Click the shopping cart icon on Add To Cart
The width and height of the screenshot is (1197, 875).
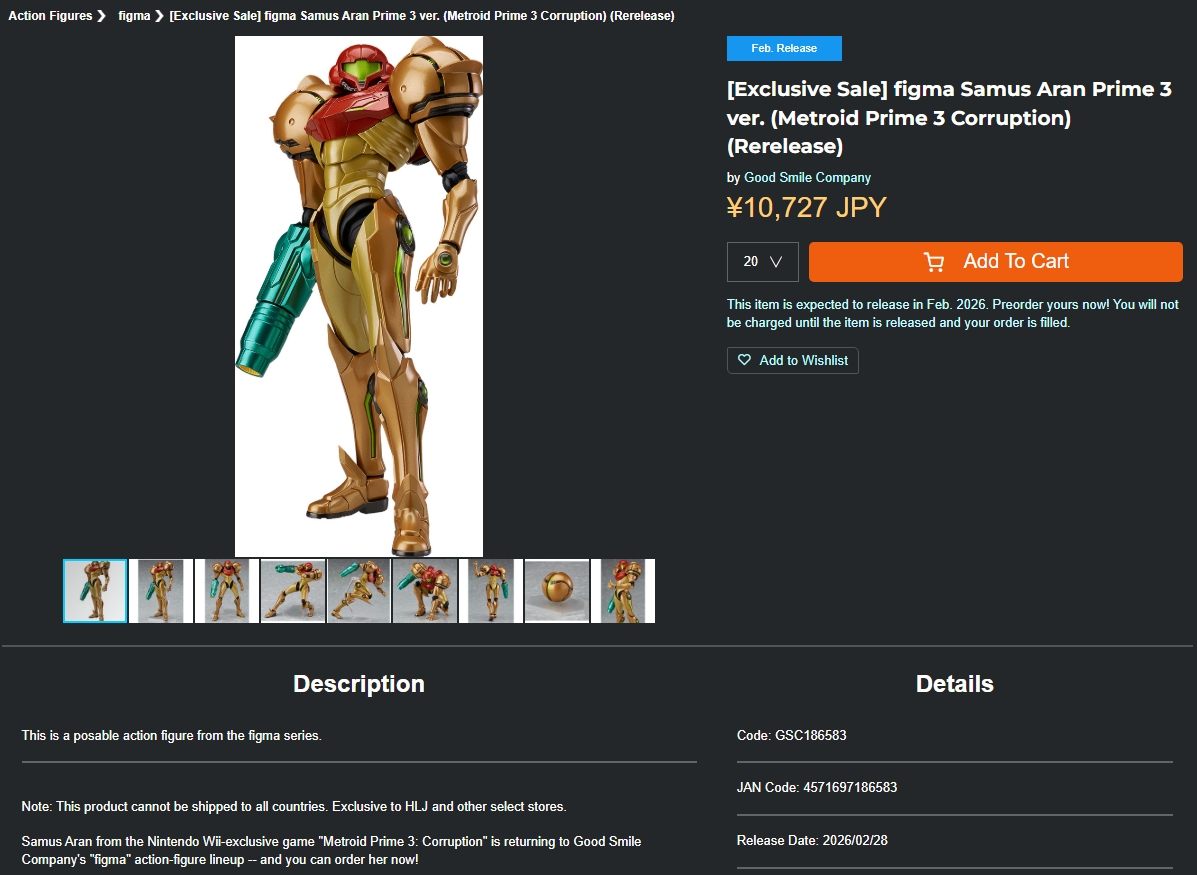934,262
